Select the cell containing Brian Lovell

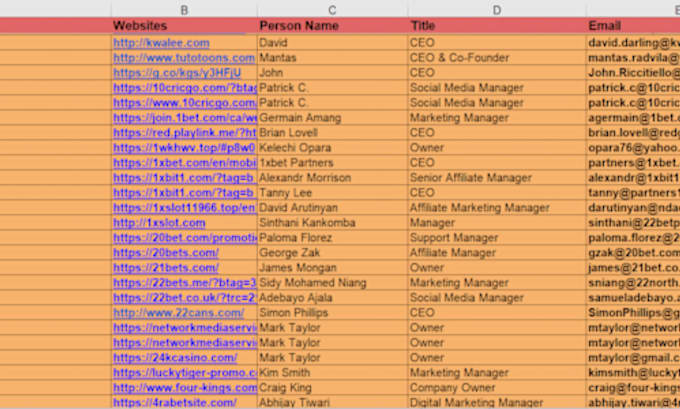pos(332,132)
